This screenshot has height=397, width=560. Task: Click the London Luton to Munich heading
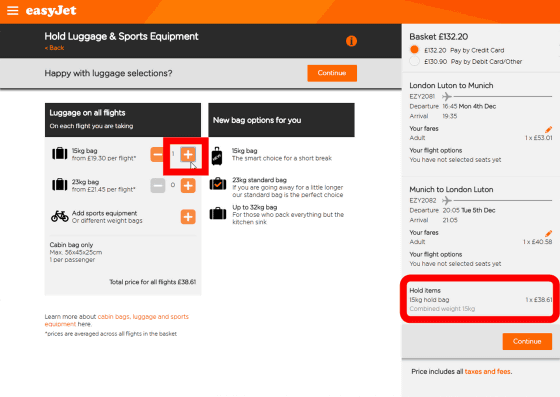451,86
